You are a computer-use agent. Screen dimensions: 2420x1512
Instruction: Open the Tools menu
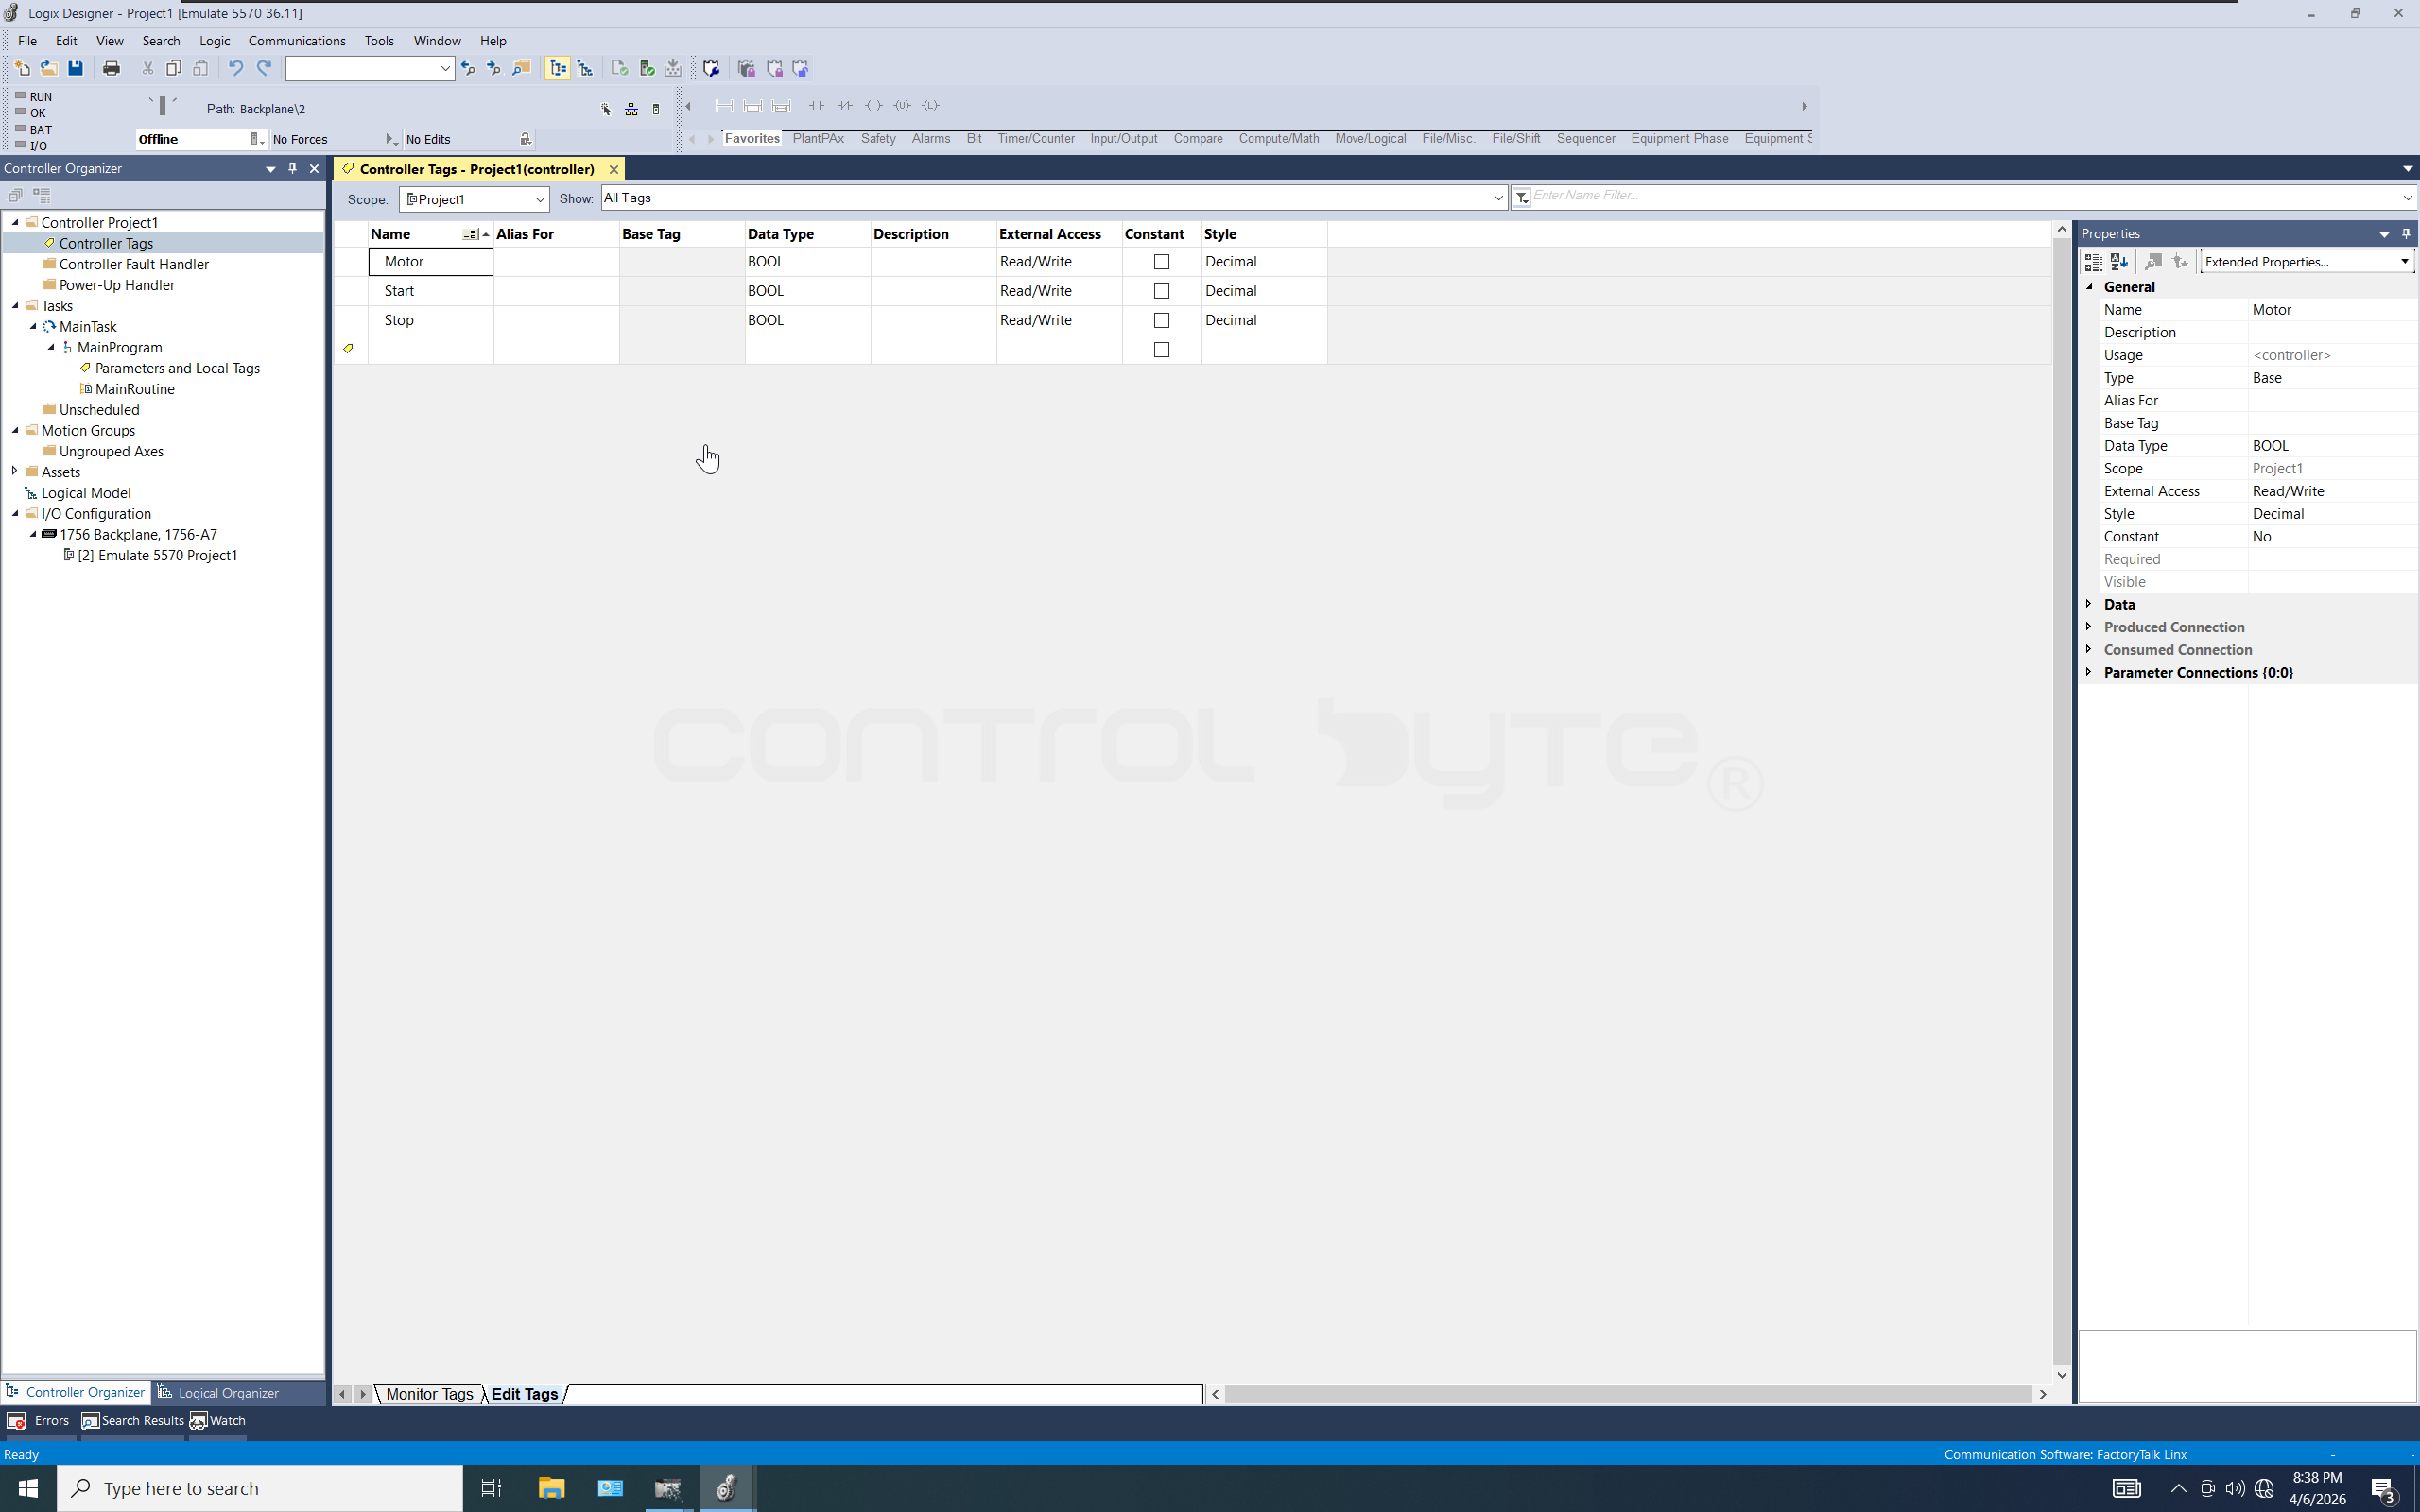click(379, 41)
